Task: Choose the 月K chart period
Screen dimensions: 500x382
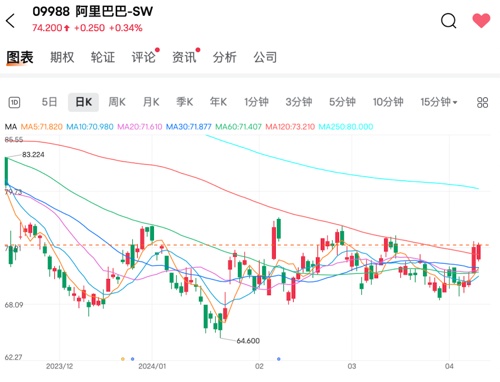Action: [151, 102]
